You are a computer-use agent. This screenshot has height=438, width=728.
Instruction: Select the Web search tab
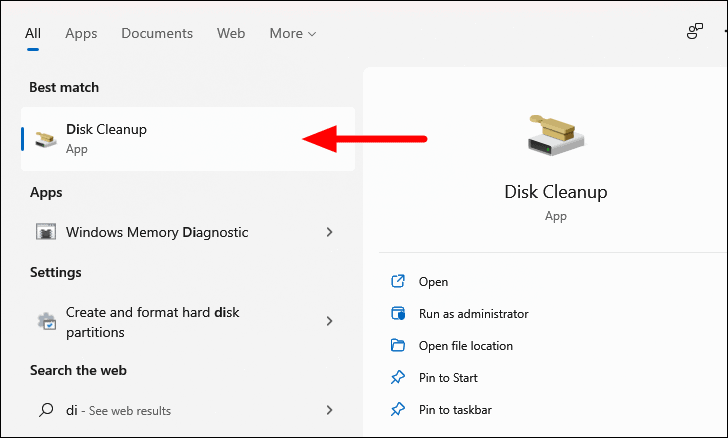click(231, 33)
